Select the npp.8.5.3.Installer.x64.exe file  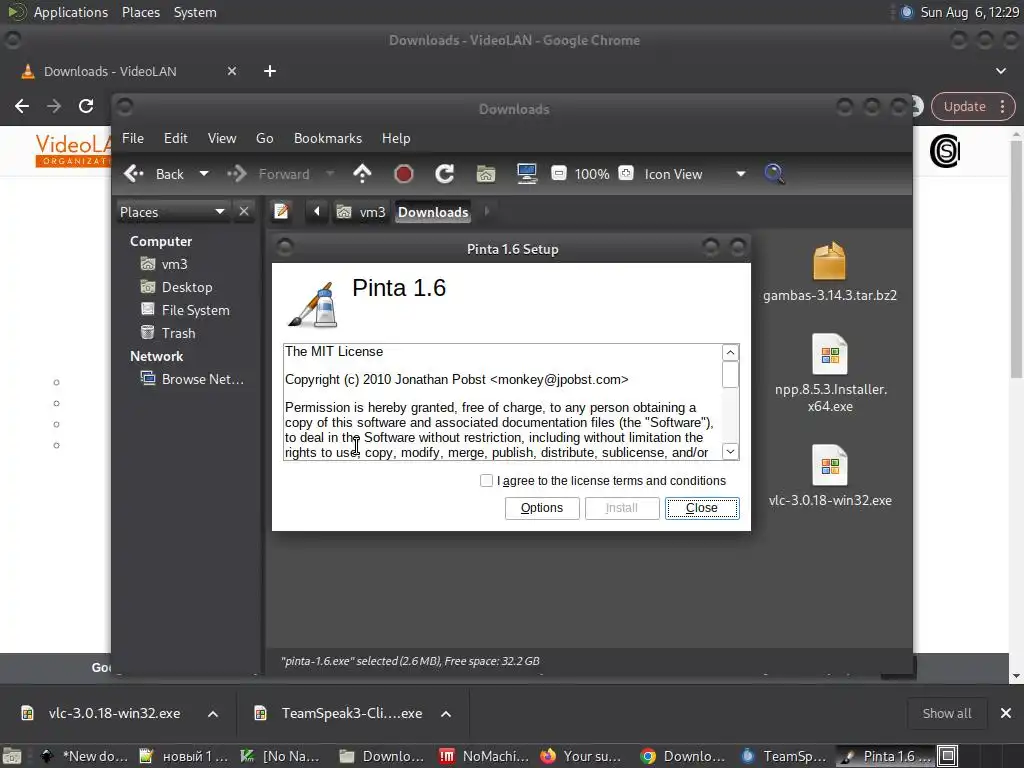(830, 374)
